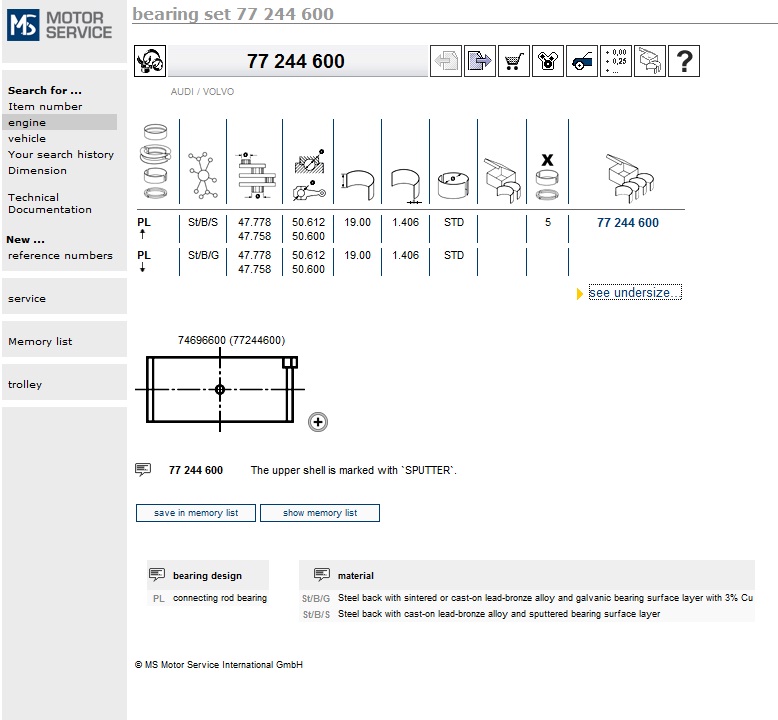Viewport: 778px width, 720px height.
Task: Click the 'see undersize...' link
Action: click(x=634, y=293)
